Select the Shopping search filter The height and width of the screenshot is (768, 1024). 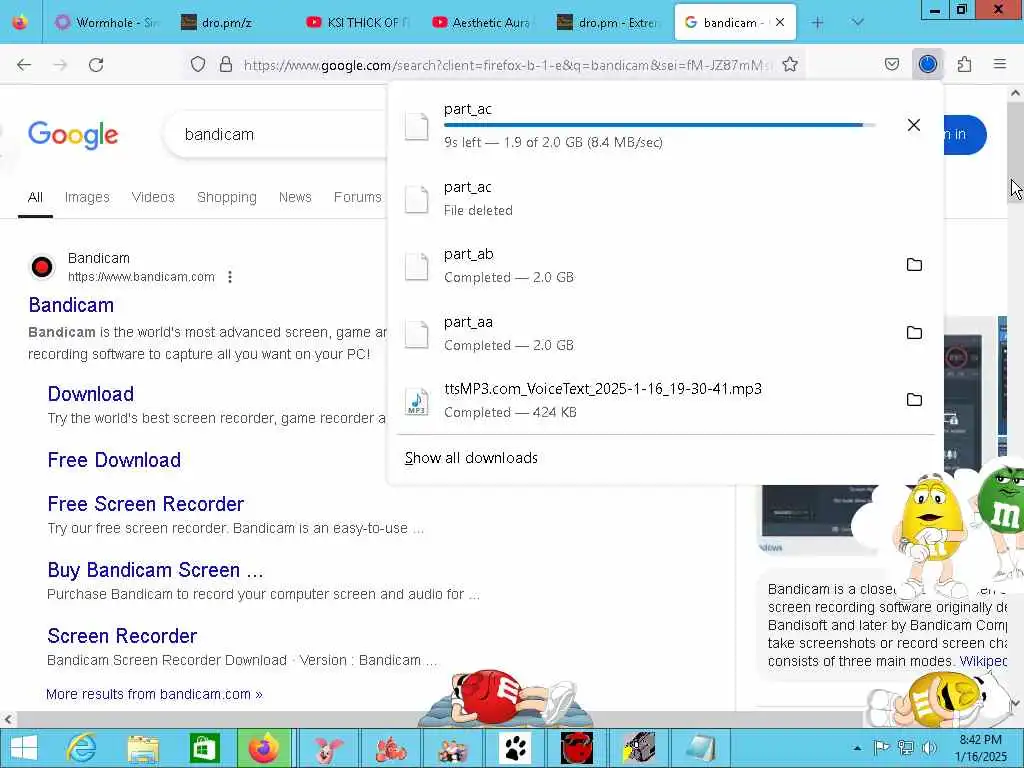(227, 197)
